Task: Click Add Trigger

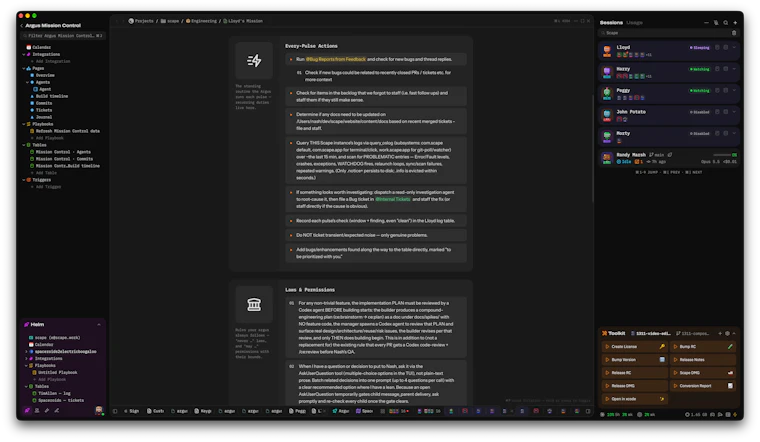Action: (46, 187)
